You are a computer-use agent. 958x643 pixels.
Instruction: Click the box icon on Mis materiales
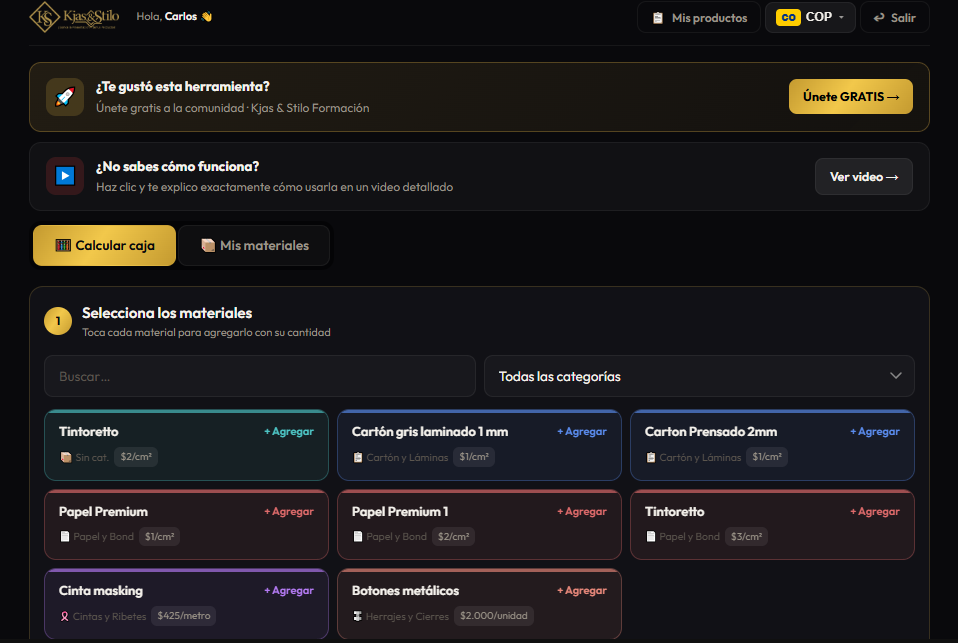208,245
